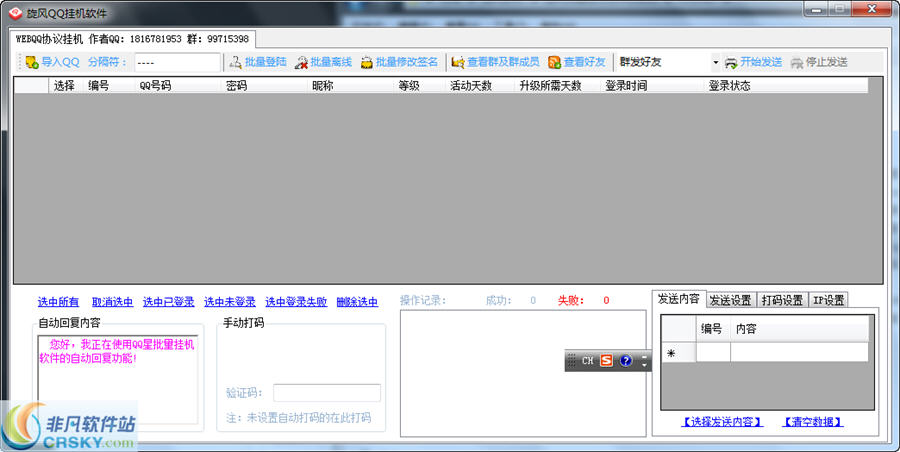Click the 验证码 captcha input field
The width and height of the screenshot is (900, 452).
coord(327,393)
